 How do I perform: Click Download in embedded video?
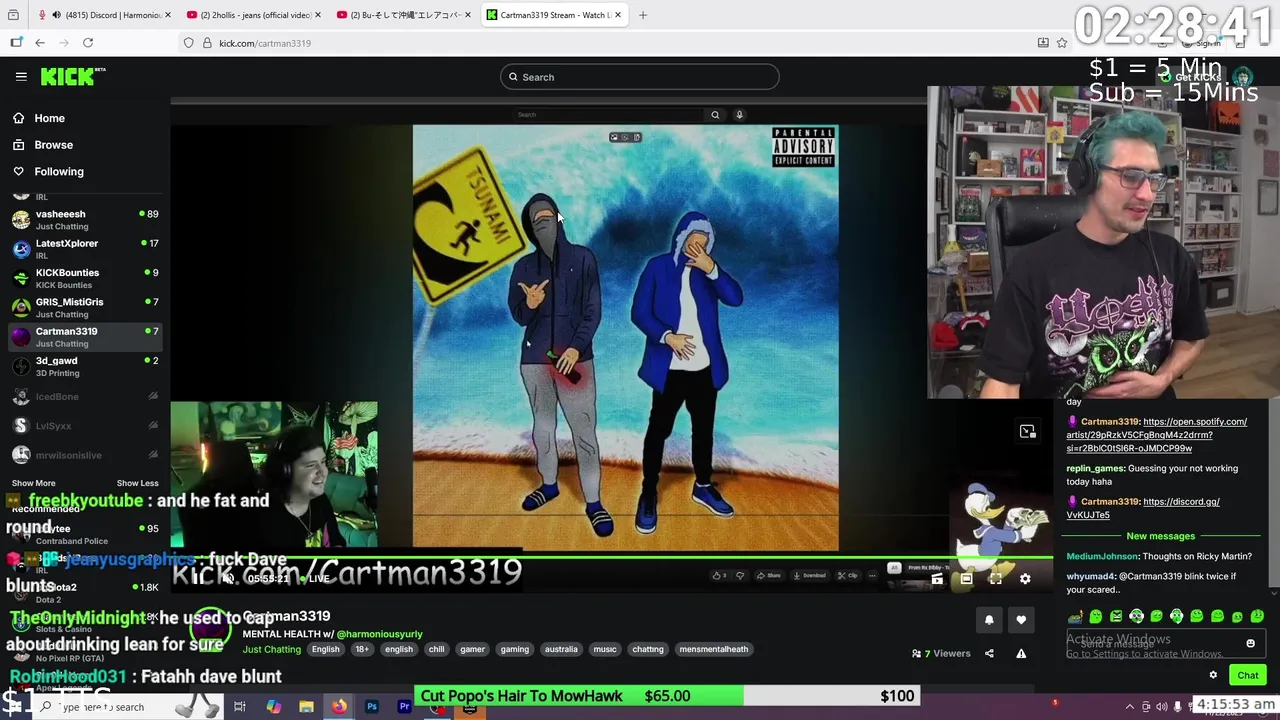click(x=810, y=576)
